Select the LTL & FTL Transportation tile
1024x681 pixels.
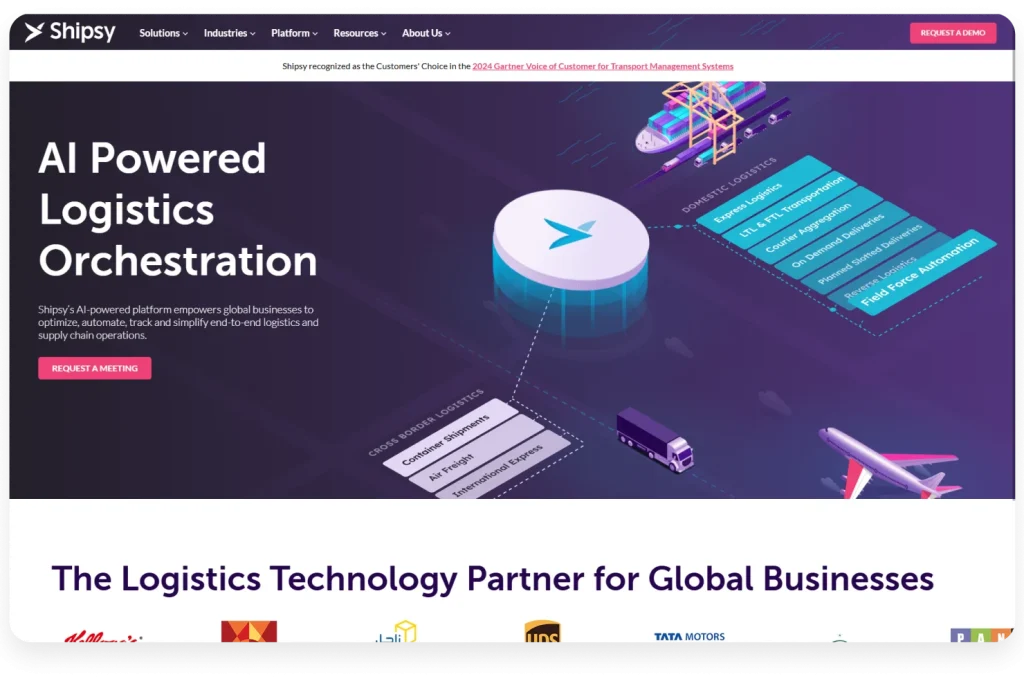click(790, 209)
